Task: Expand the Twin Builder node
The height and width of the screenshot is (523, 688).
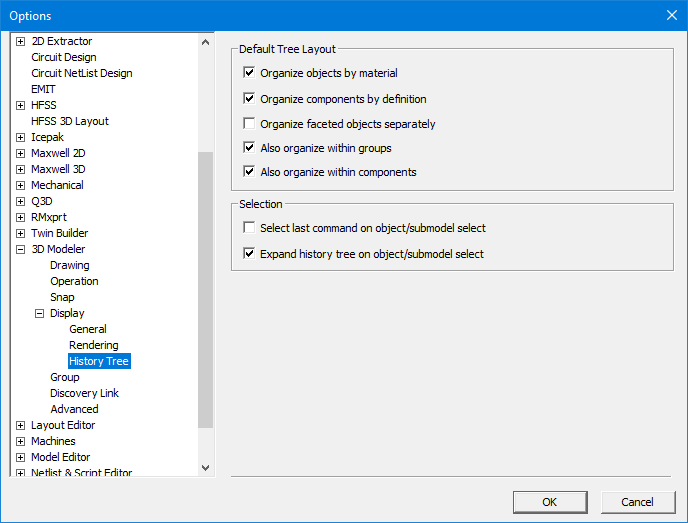Action: (x=20, y=233)
